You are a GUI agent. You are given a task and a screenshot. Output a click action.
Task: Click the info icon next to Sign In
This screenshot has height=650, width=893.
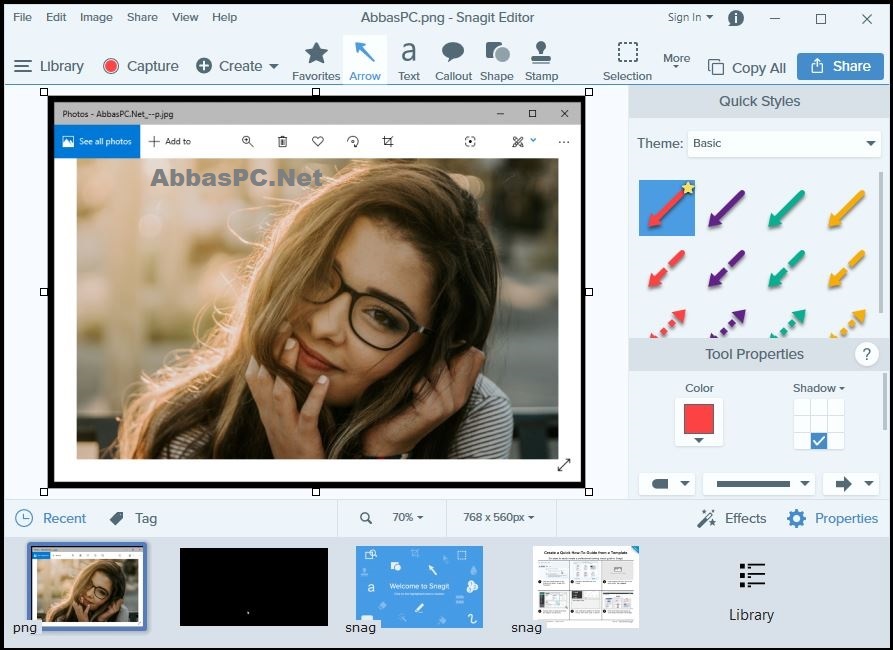tap(736, 18)
